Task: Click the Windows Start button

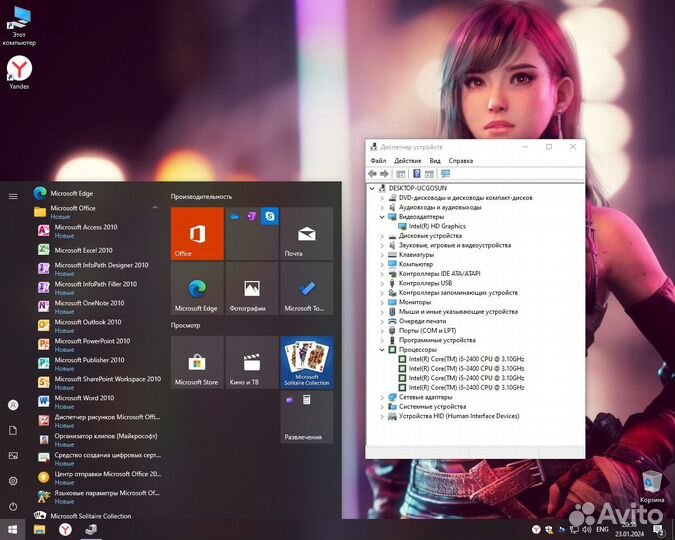Action: [x=12, y=529]
